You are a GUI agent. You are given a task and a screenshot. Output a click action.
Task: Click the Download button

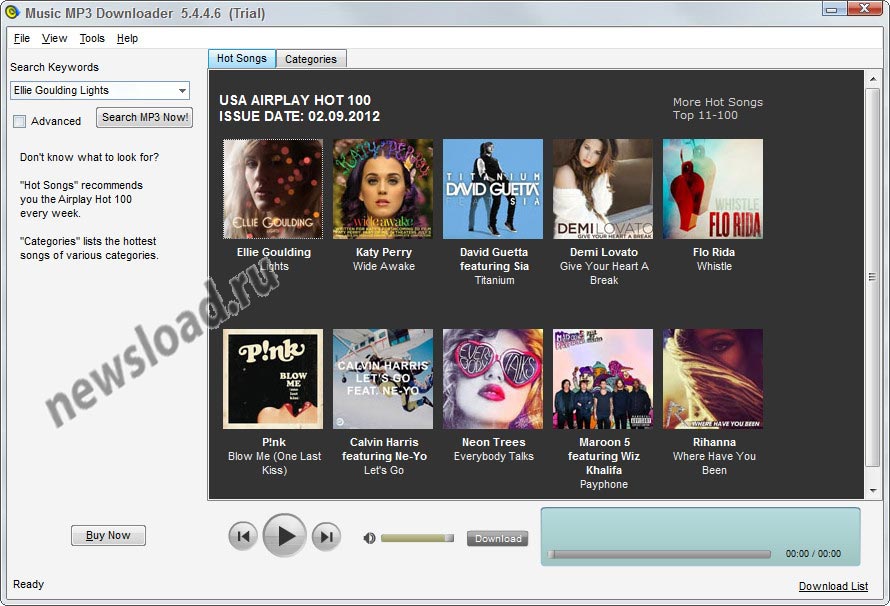pyautogui.click(x=498, y=538)
